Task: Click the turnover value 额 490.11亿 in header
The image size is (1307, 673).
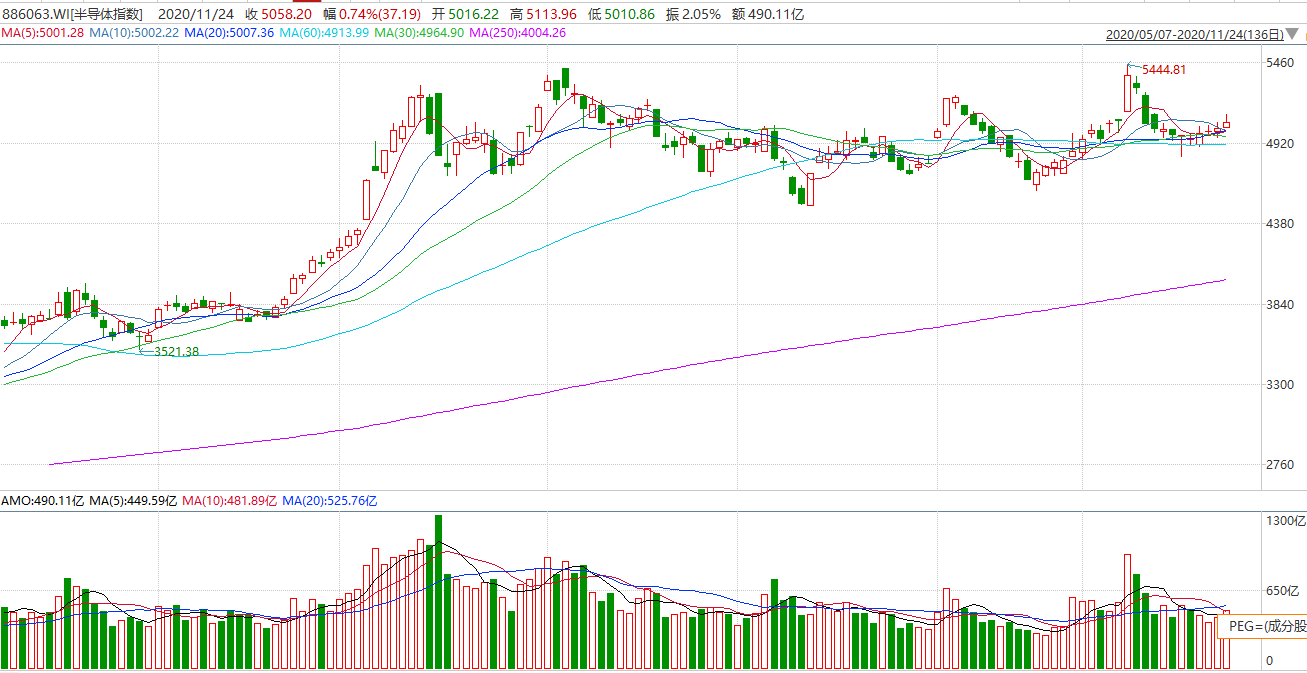Action: [x=768, y=14]
